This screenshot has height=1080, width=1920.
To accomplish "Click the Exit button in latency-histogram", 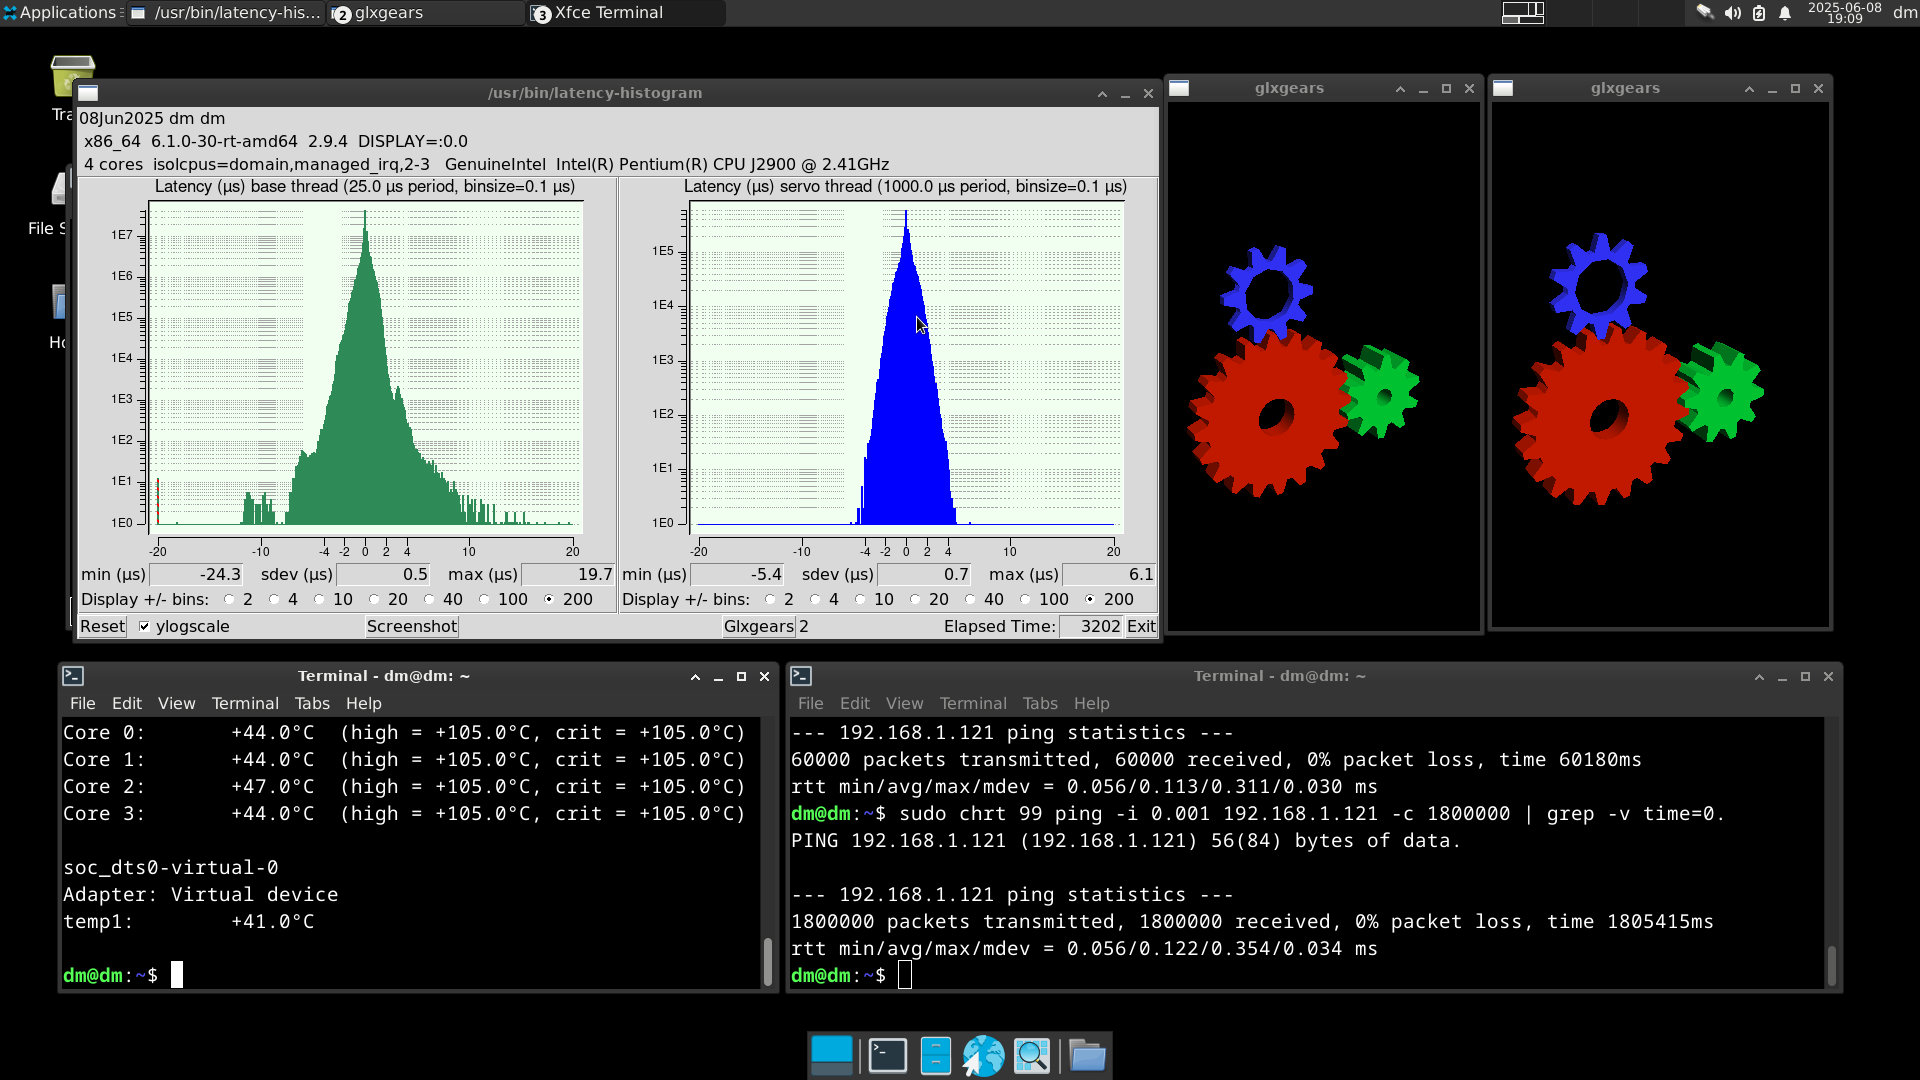I will click(1141, 627).
